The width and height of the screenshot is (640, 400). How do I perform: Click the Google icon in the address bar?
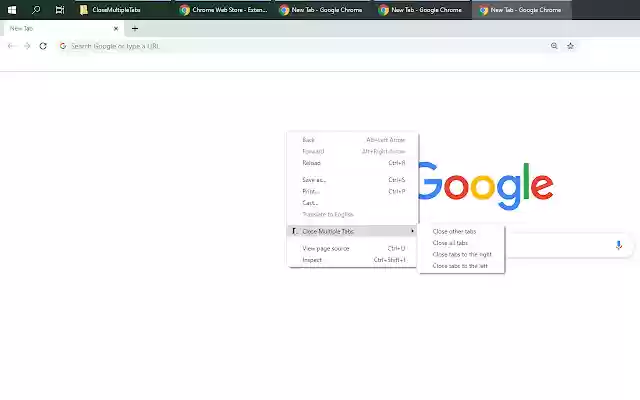63,46
